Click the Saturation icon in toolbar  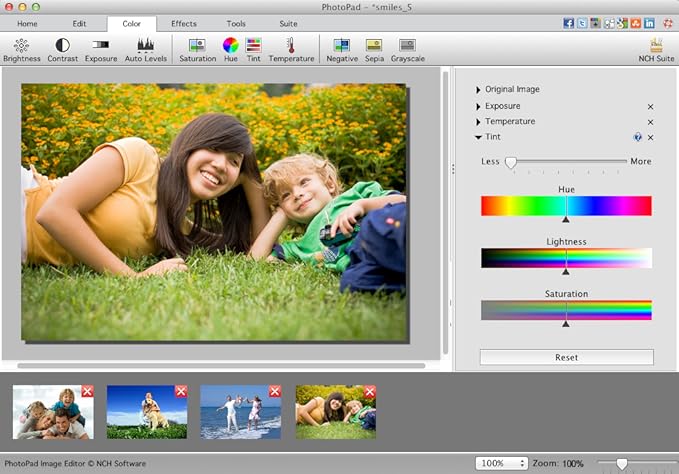pyautogui.click(x=197, y=46)
